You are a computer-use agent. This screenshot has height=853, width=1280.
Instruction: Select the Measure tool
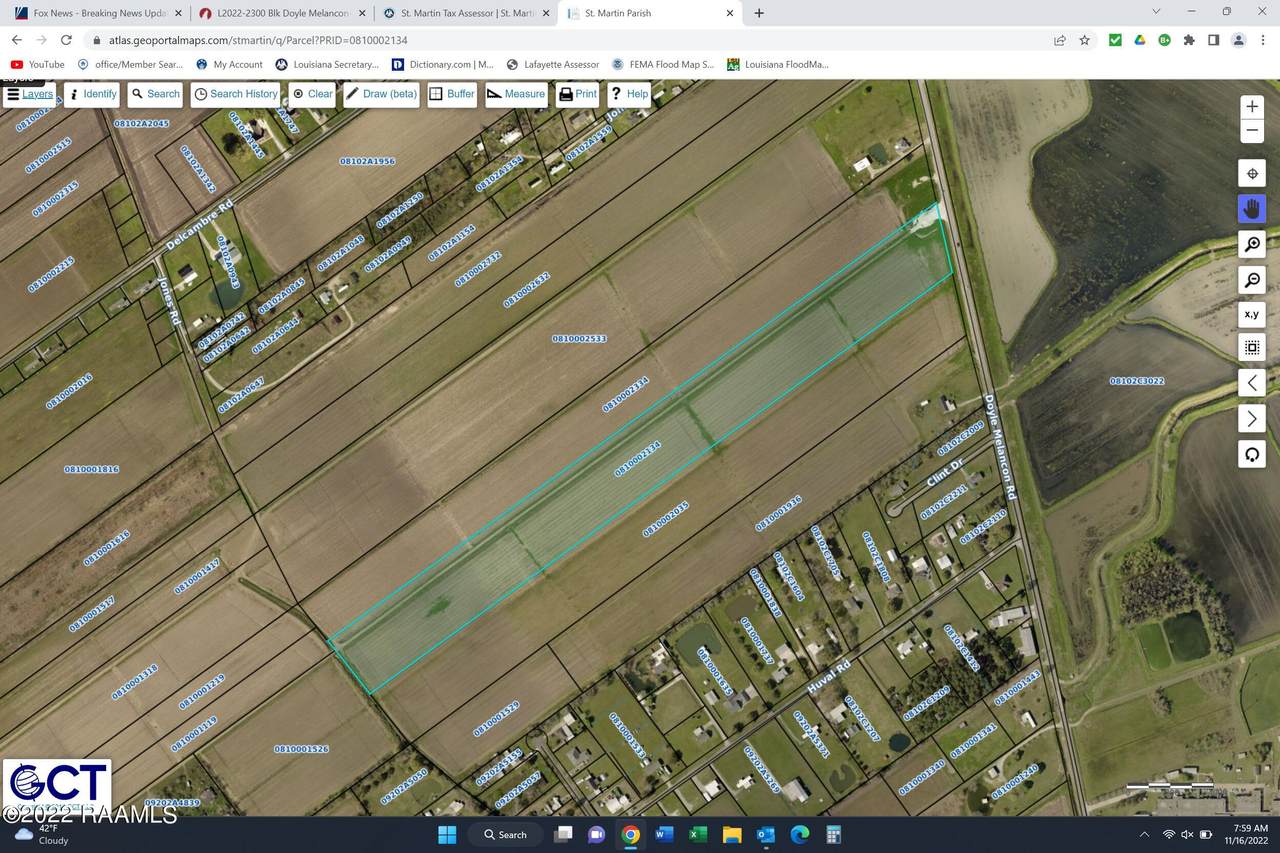pyautogui.click(x=517, y=94)
